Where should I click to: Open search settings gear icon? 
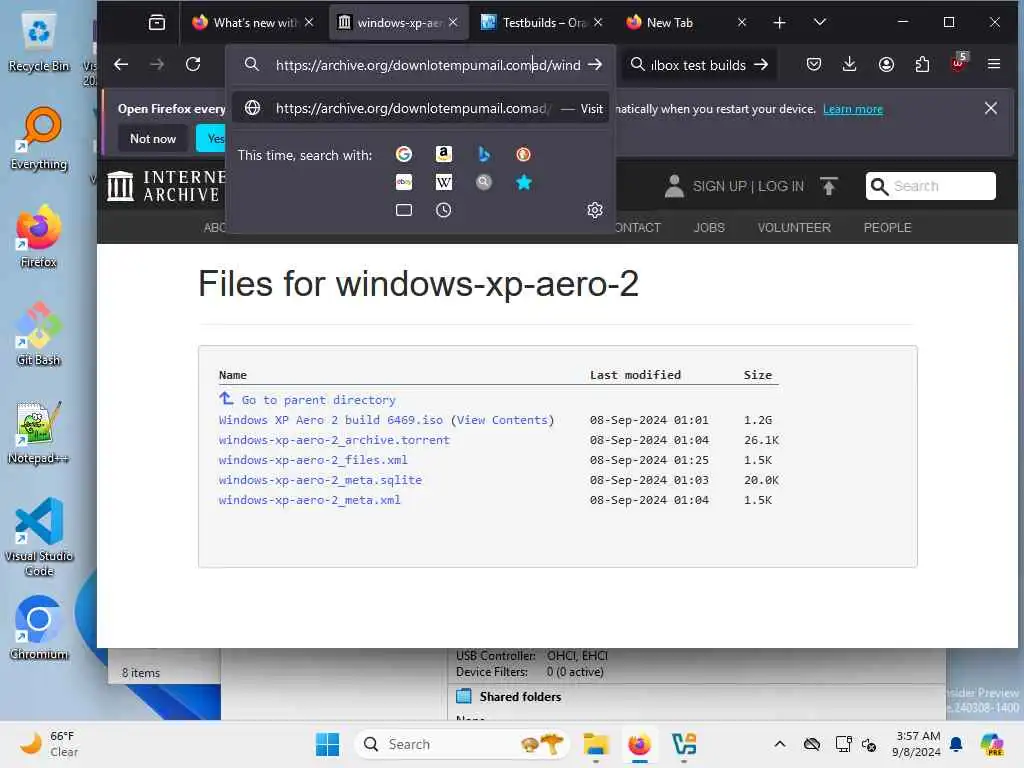point(594,210)
